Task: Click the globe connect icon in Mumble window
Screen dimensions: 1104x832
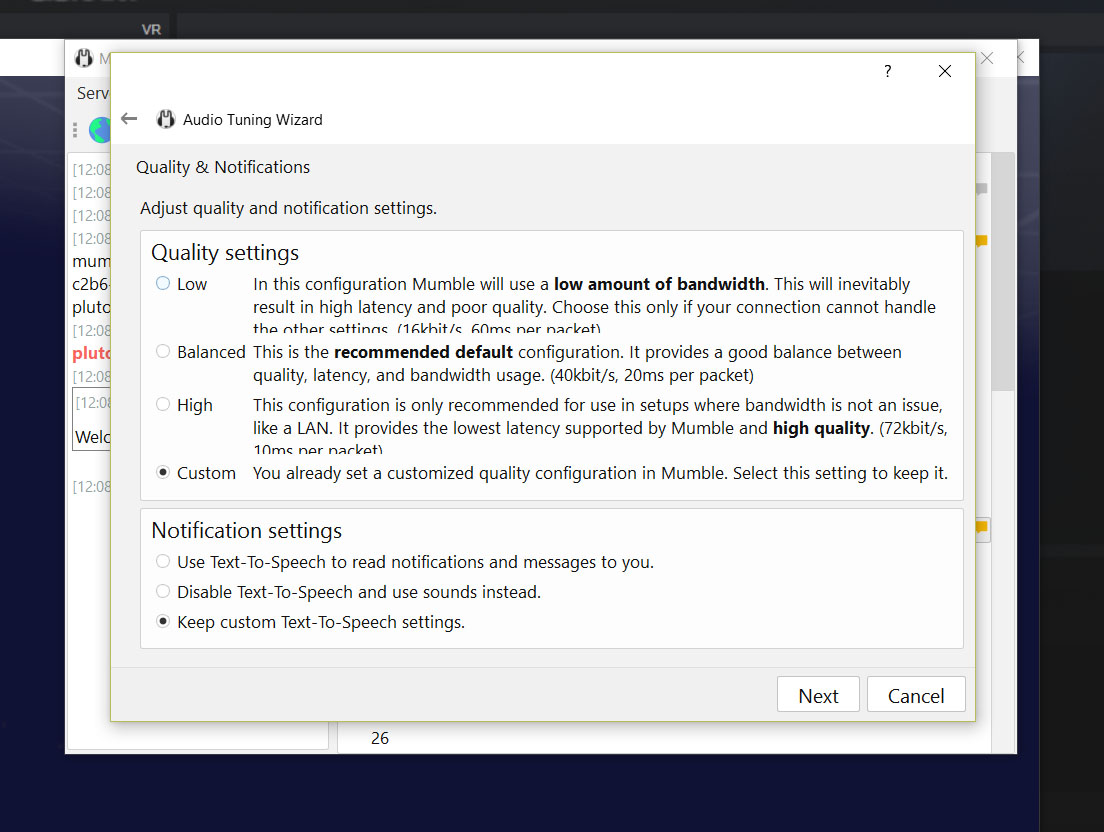Action: coord(101,130)
